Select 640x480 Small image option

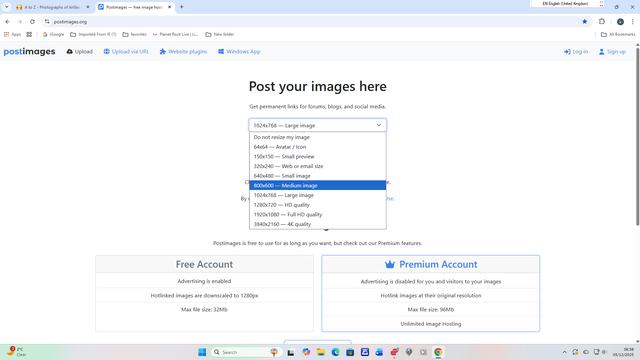pos(318,176)
